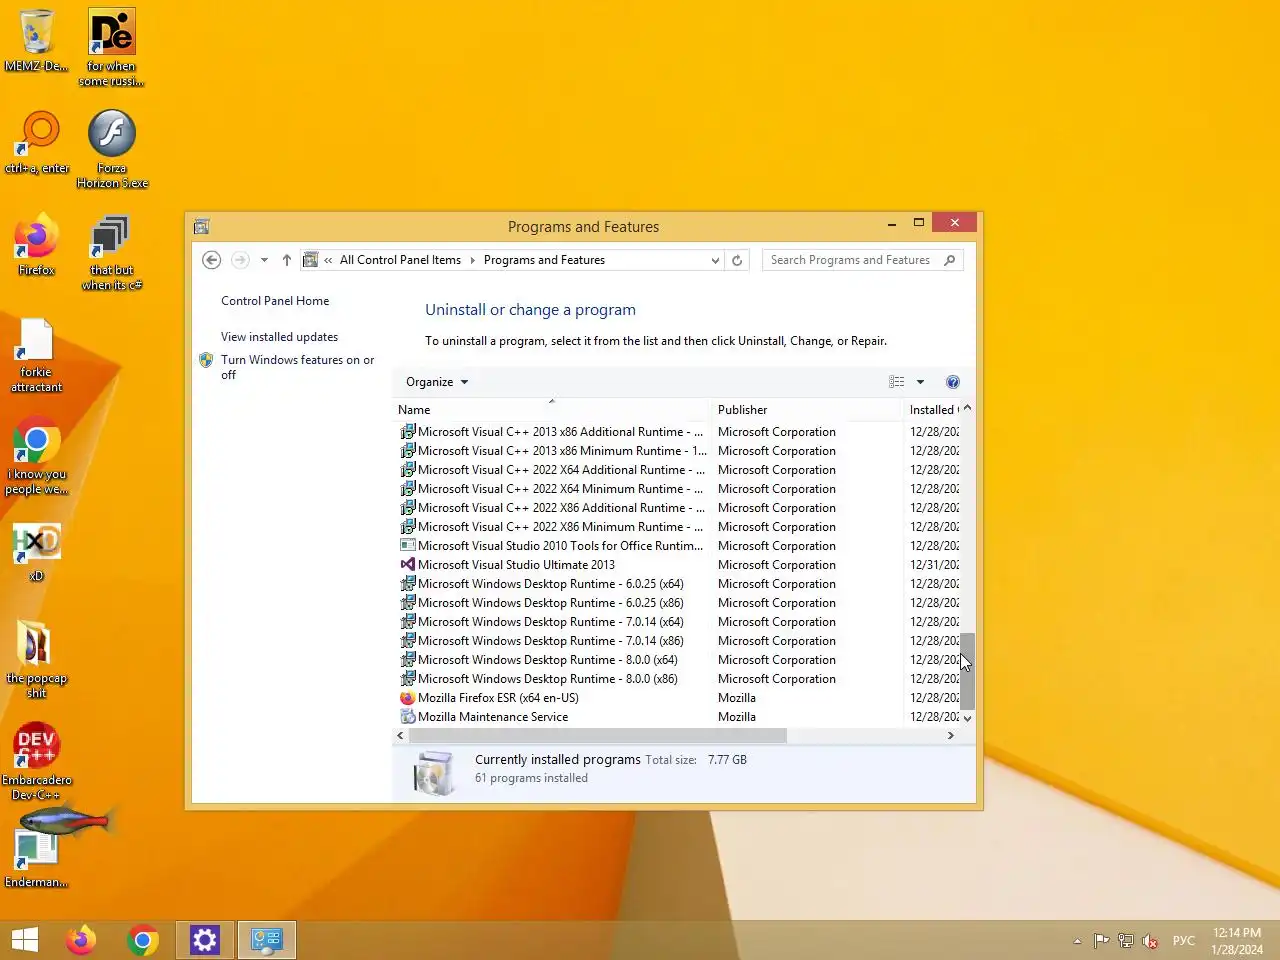Viewport: 1280px width, 960px height.
Task: Sort list by Installed On column
Action: click(x=932, y=410)
